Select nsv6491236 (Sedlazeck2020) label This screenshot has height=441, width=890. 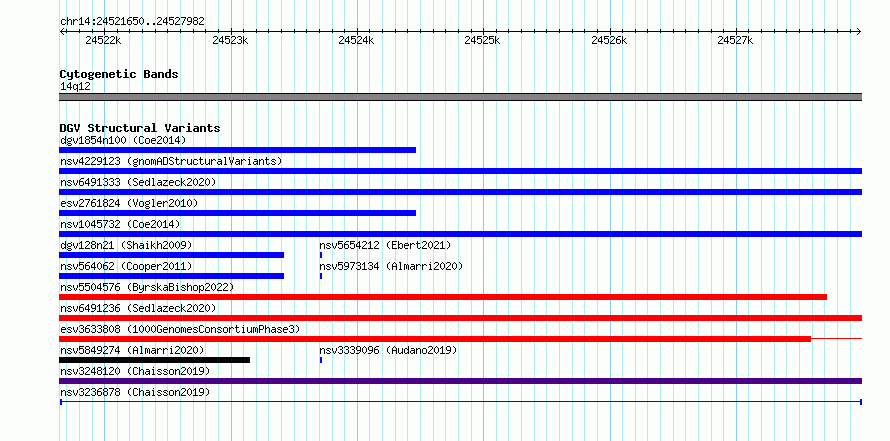click(138, 308)
